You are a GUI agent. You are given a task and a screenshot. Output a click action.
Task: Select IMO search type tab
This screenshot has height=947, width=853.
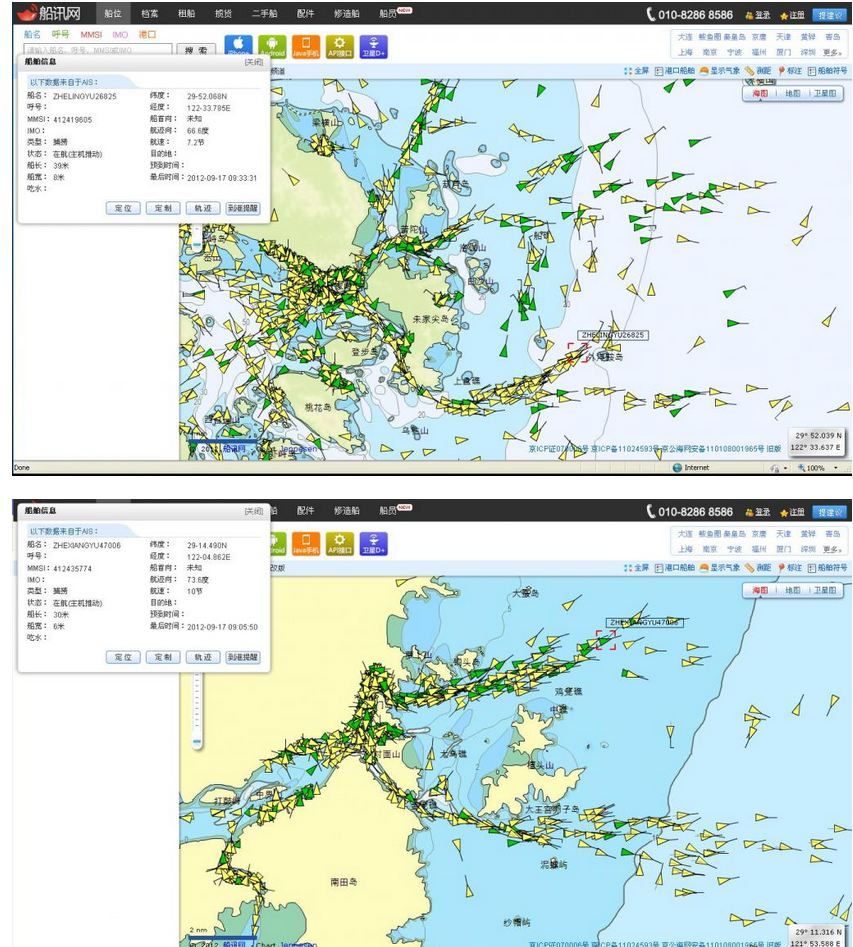click(120, 34)
